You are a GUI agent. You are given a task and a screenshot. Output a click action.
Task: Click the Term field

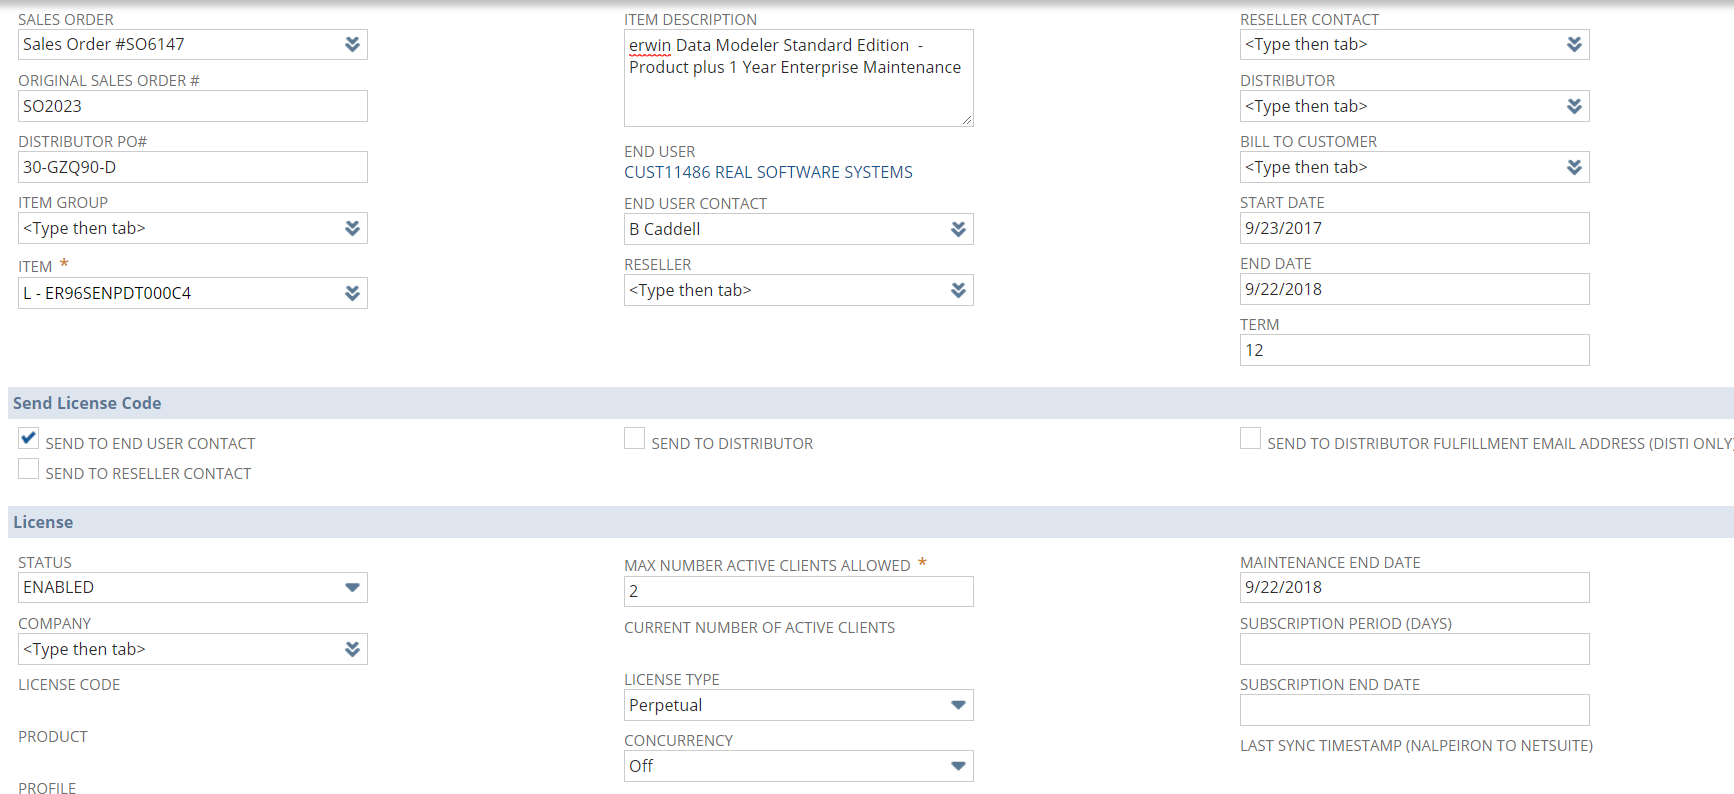tap(1415, 350)
